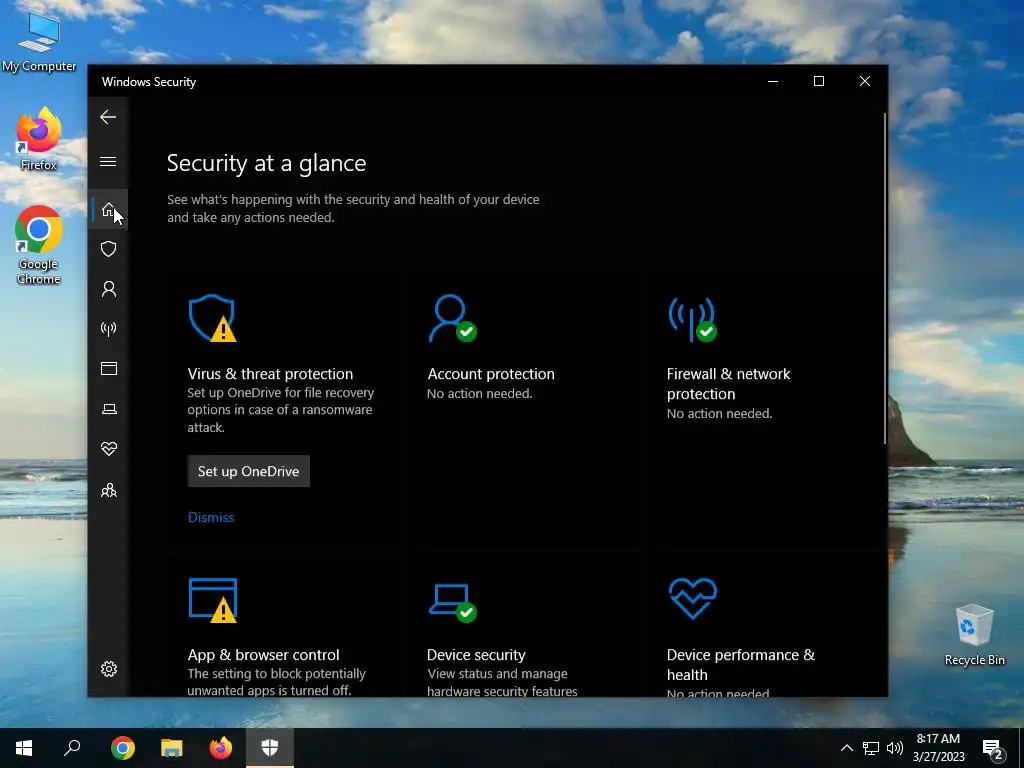Dismiss the OneDrive recommendation

(x=211, y=517)
